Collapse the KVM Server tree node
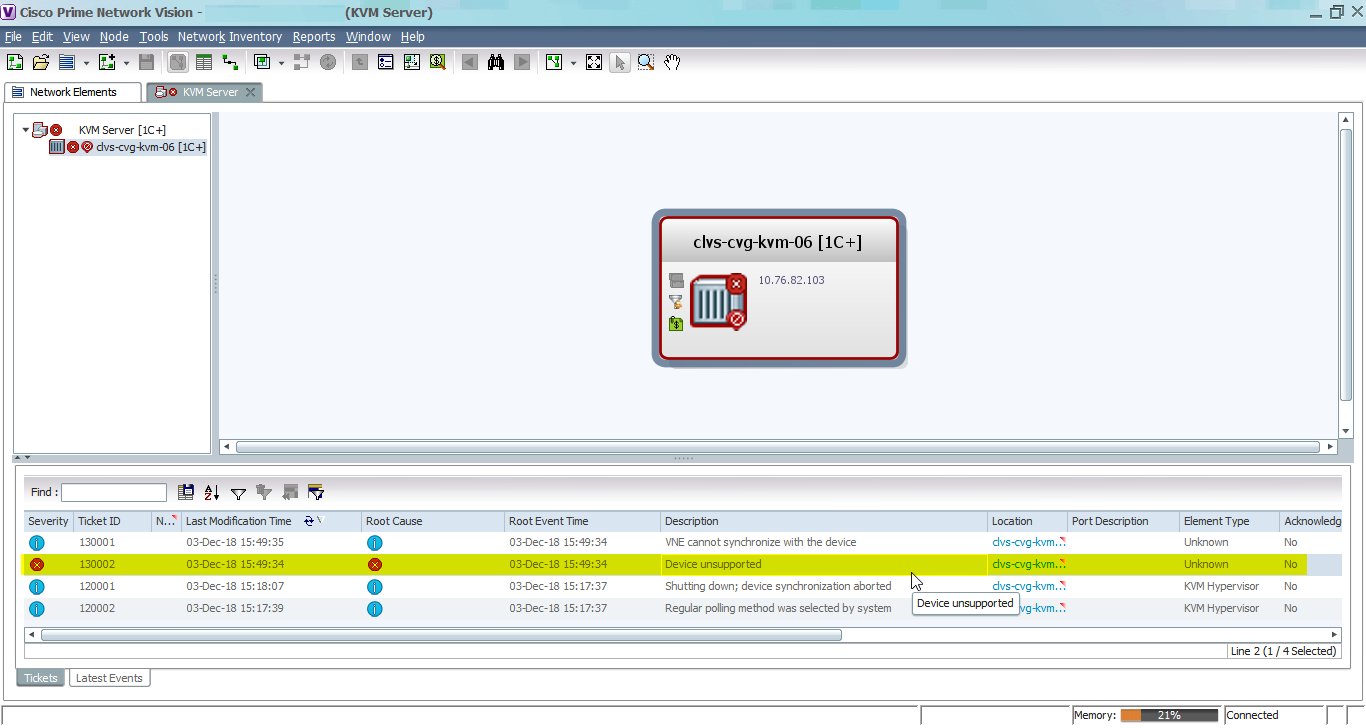 click(27, 129)
